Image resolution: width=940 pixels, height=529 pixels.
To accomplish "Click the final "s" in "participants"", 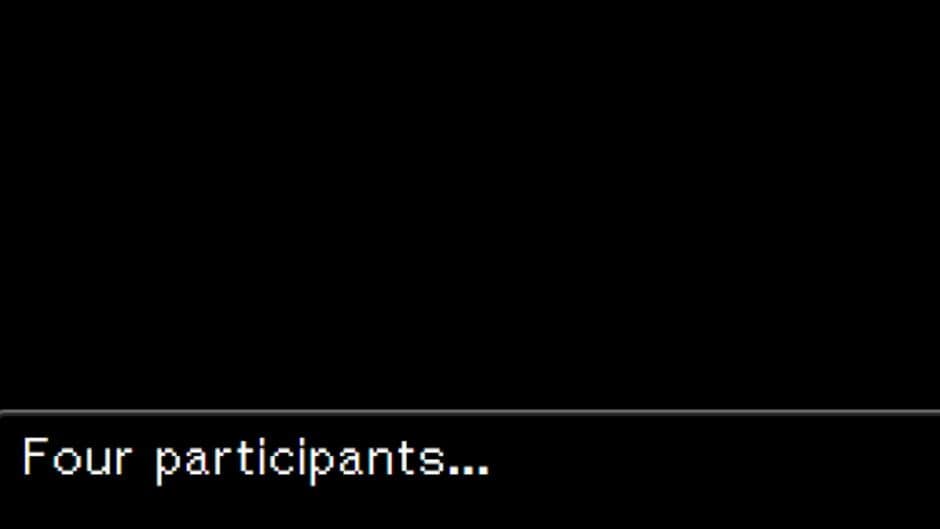I will coord(433,462).
